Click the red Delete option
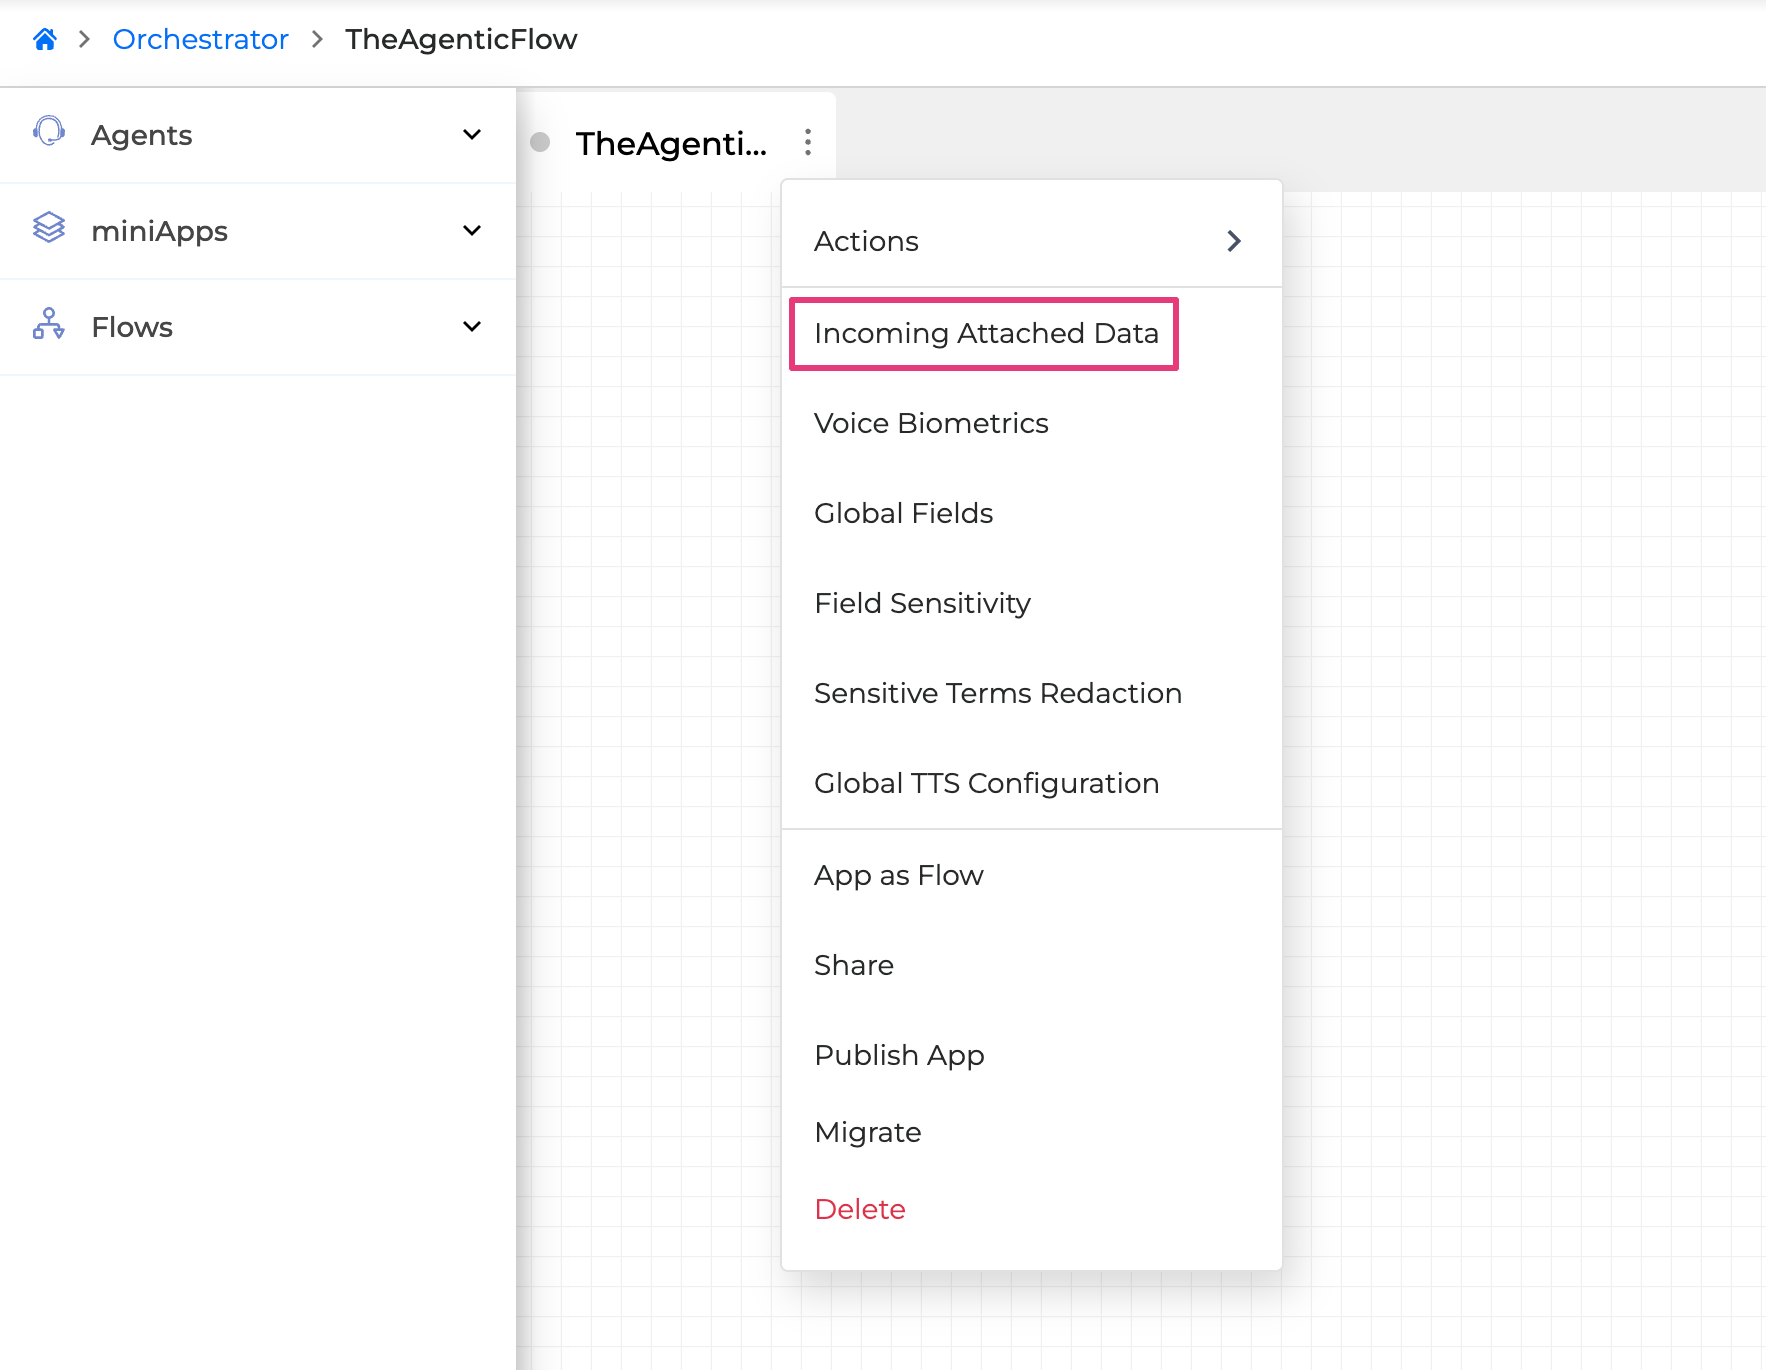The image size is (1766, 1370). tap(859, 1209)
